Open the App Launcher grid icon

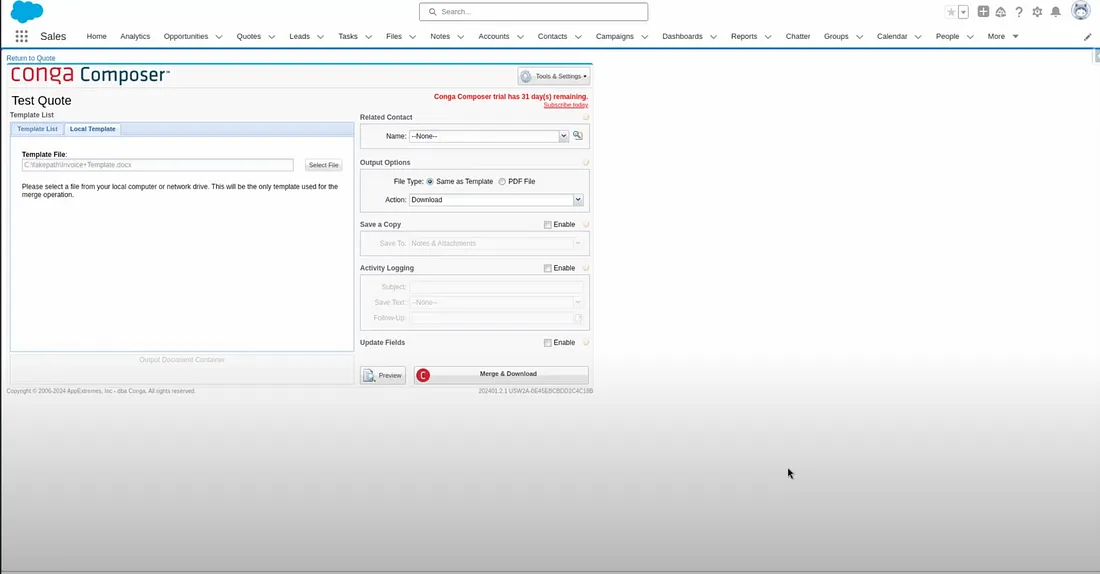(x=21, y=36)
